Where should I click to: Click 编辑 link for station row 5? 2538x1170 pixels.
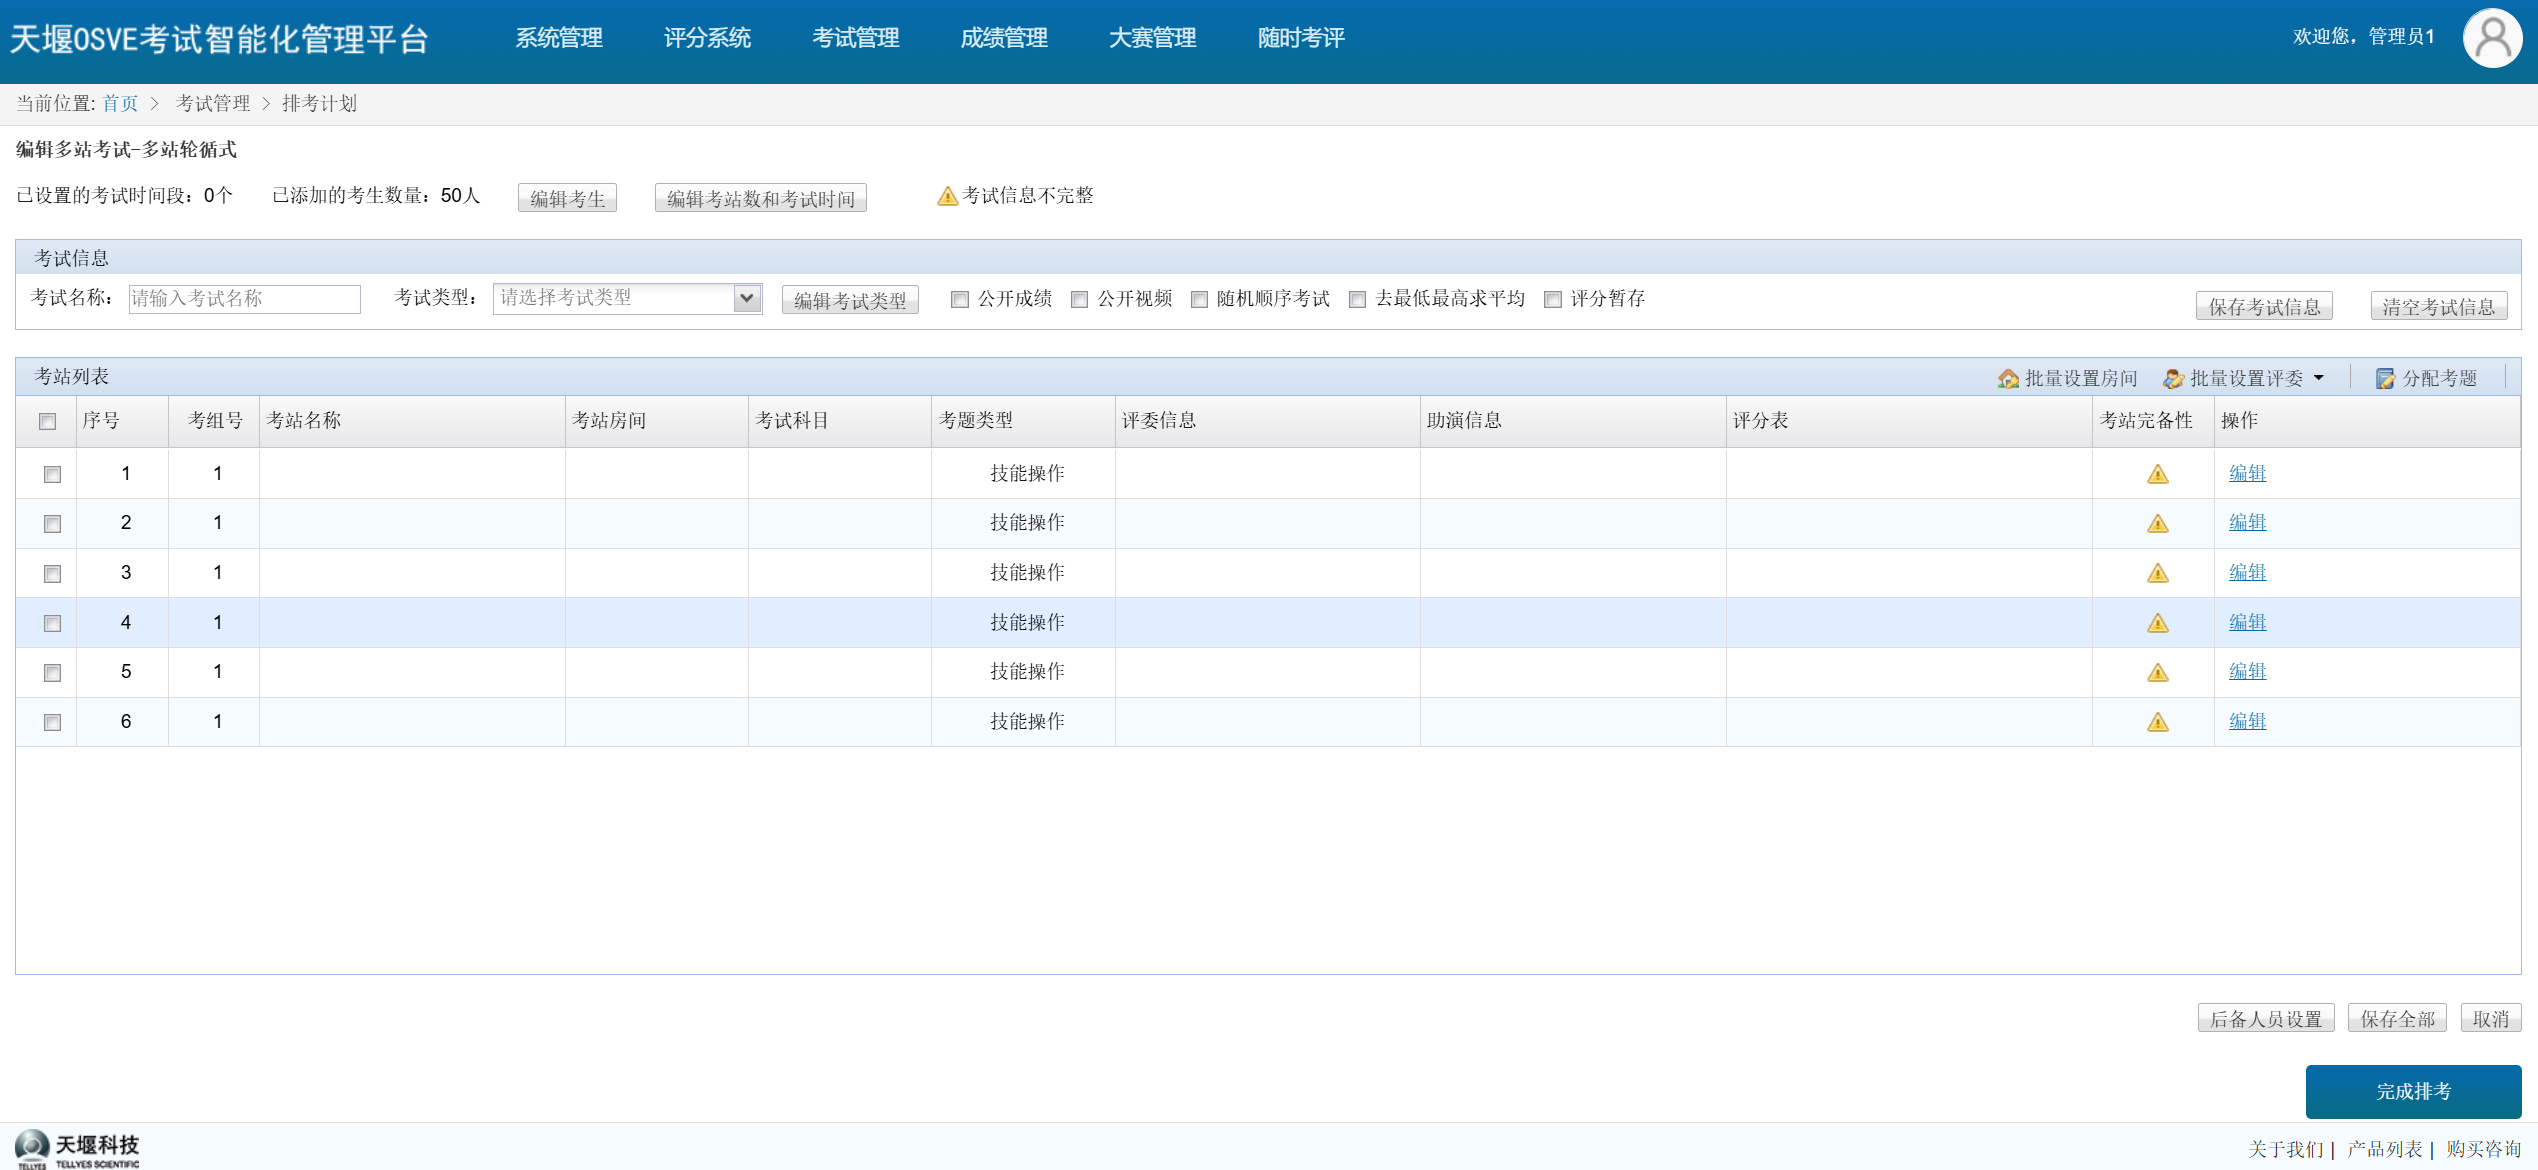(2247, 671)
